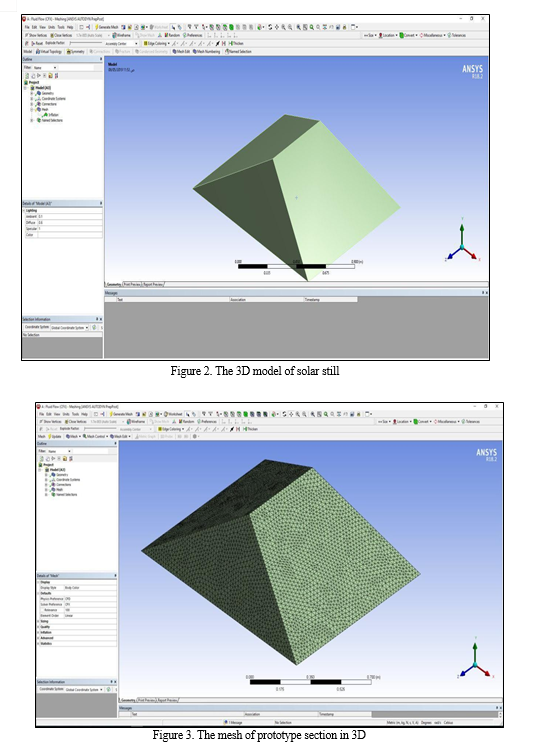Click Symmetry in the Figure 2 toolbar
Image resolution: width=535 pixels, height=748 pixels.
pos(76,52)
